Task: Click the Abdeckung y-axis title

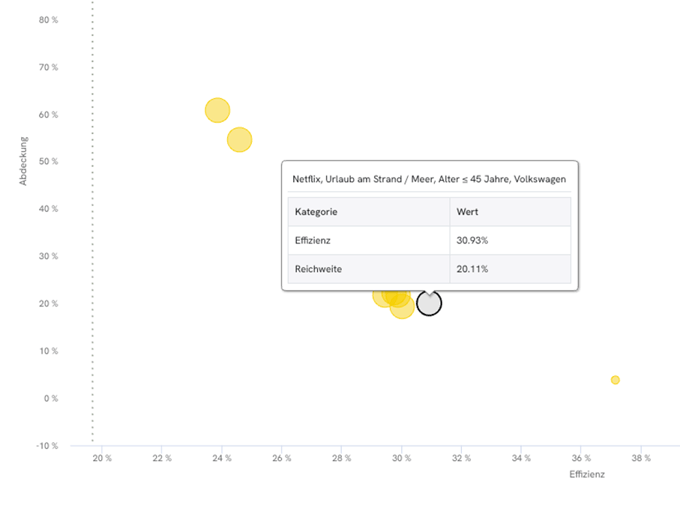Action: click(x=23, y=161)
